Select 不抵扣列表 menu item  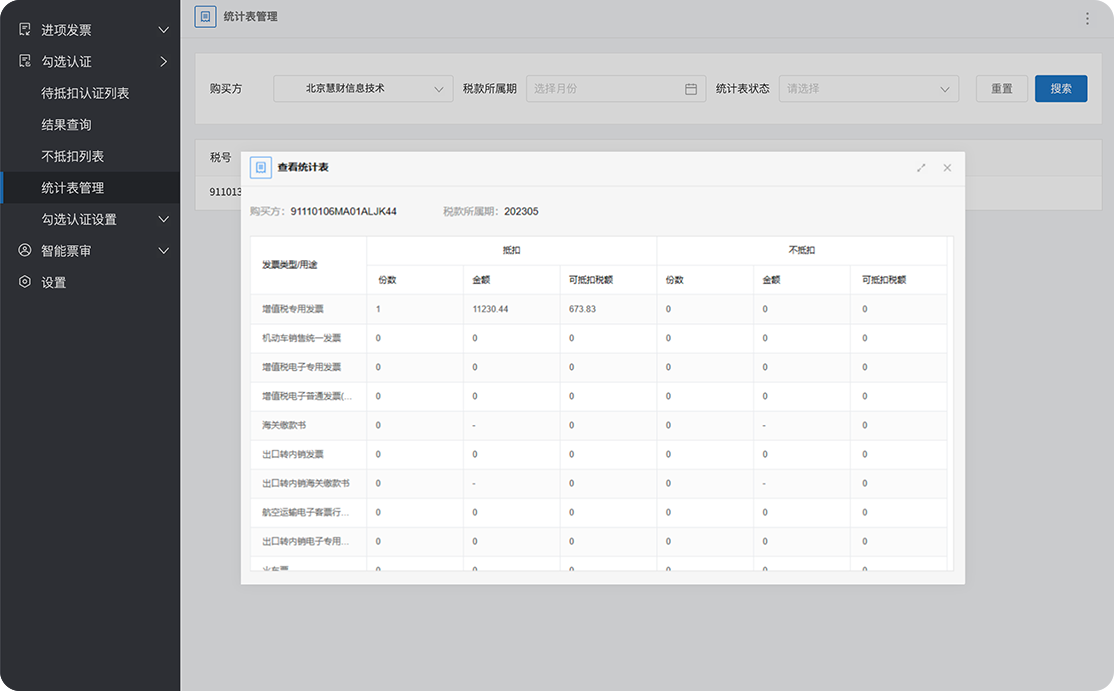[72, 156]
